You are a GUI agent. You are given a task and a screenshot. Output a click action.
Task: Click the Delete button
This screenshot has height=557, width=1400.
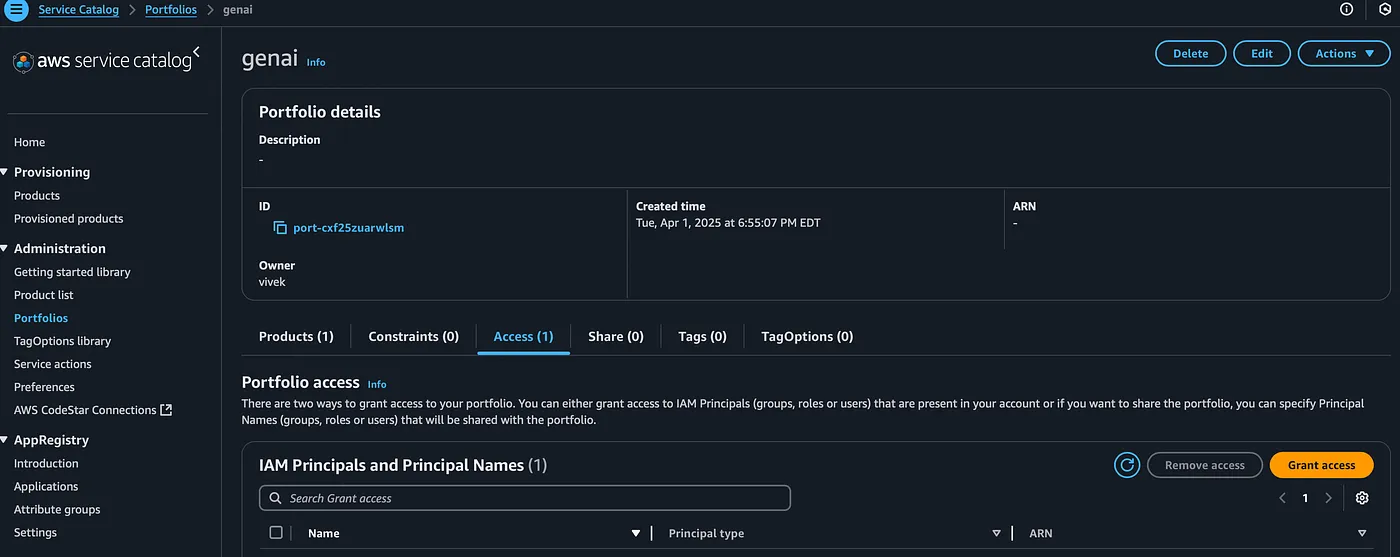(1190, 54)
